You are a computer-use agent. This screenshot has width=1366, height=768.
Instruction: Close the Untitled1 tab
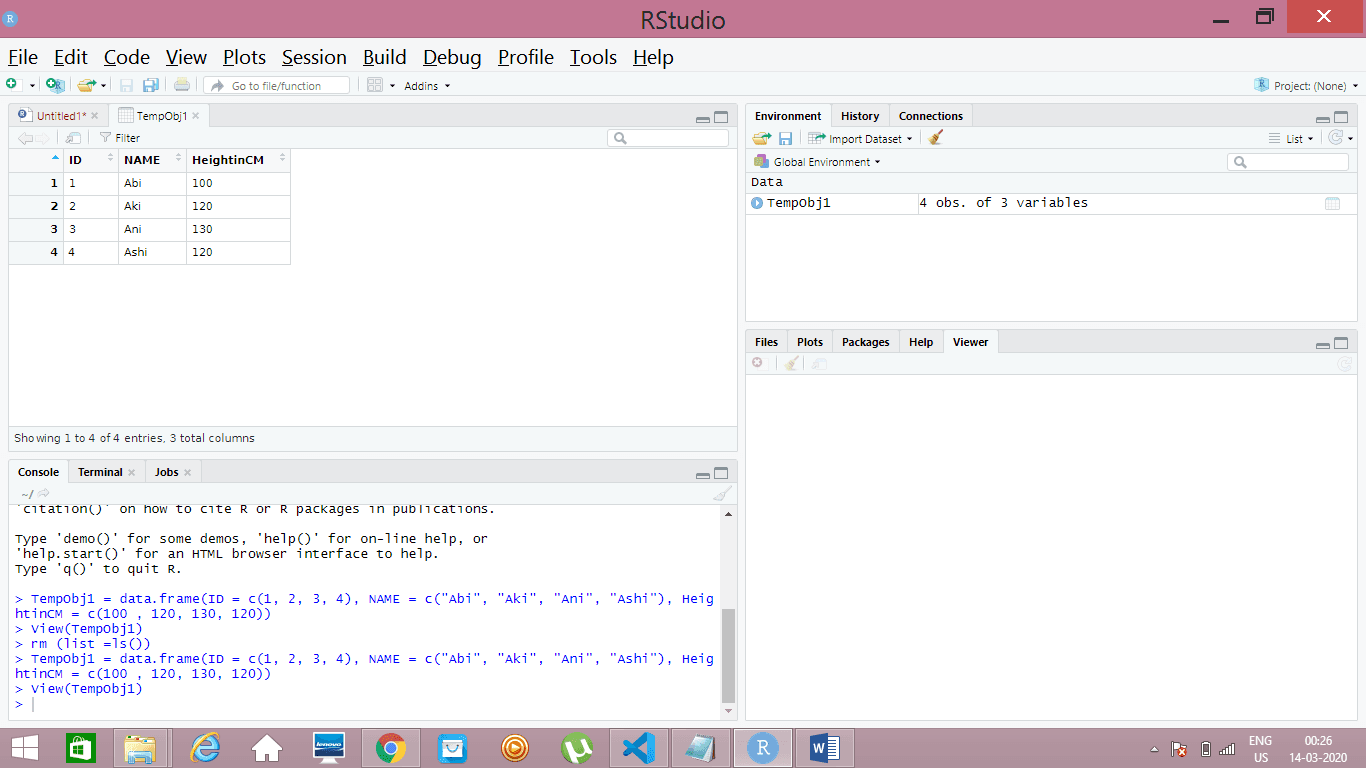[x=95, y=116]
